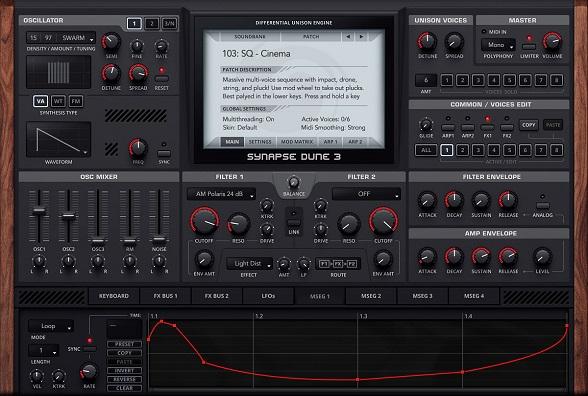
Task: Toggle the ARP2 switch
Action: pos(468,127)
